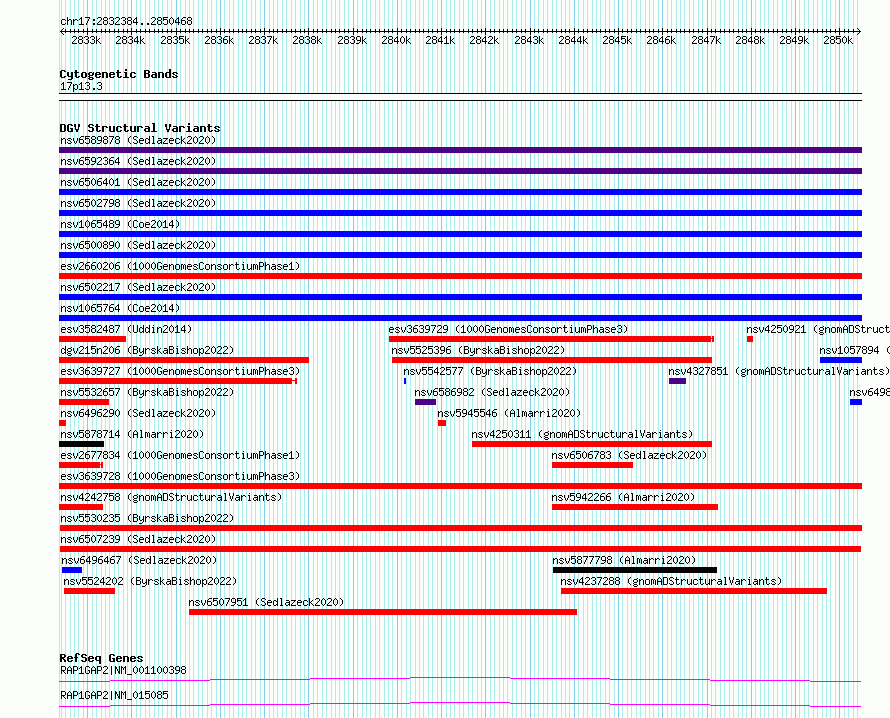Screen dimensions: 890x718
Task: Click the nsv5542577 (ByrskaBishop2022) label
Action: [490, 371]
